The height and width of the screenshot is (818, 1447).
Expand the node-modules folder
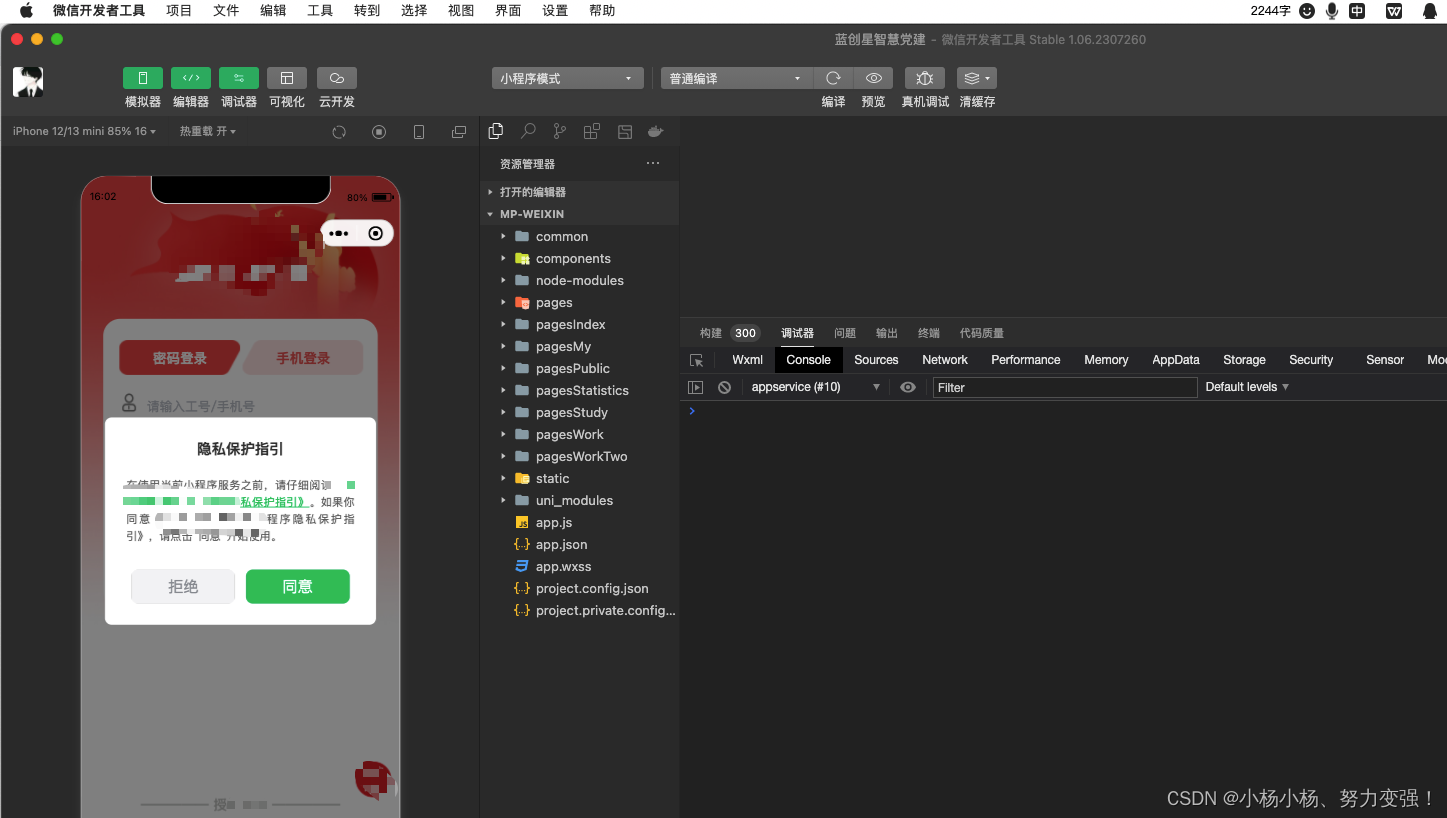pyautogui.click(x=579, y=280)
